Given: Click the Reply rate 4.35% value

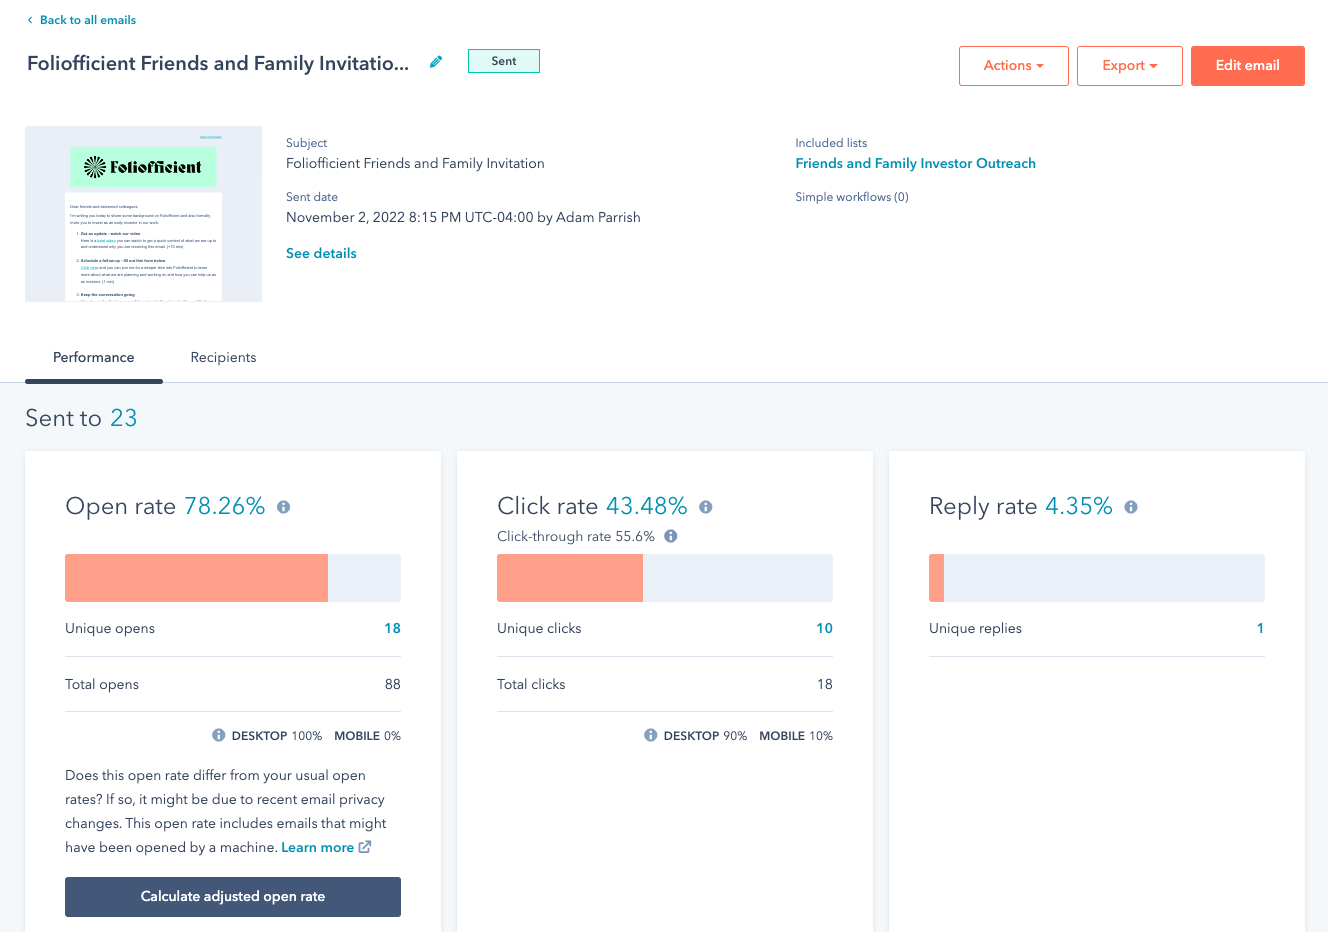Looking at the screenshot, I should coord(1079,506).
